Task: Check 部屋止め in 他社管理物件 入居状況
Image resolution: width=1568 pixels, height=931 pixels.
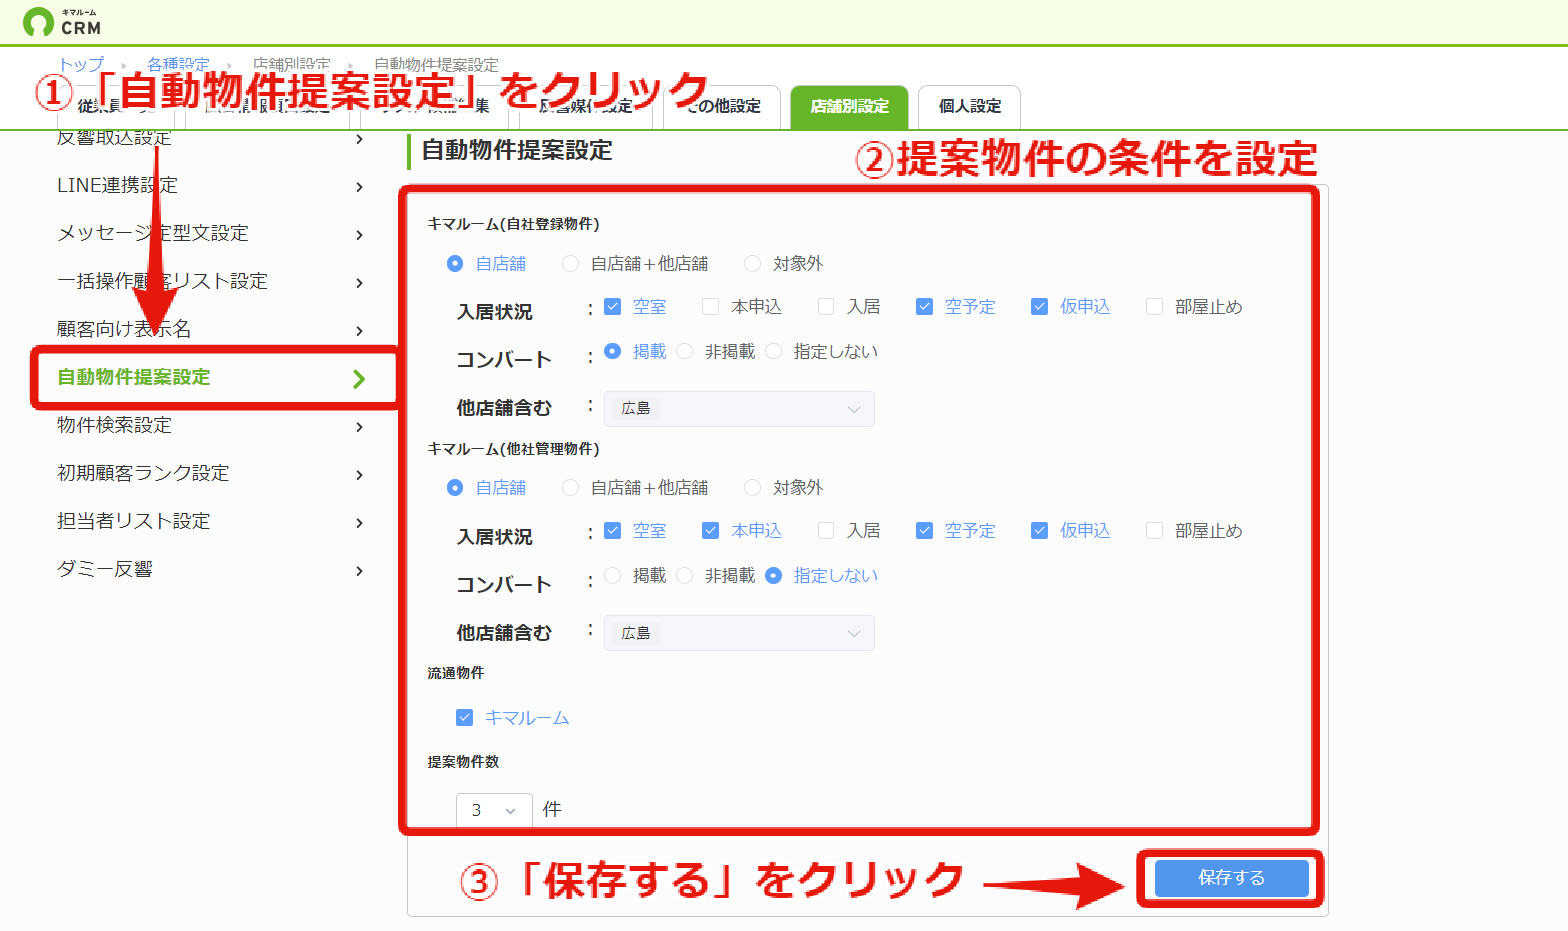Action: tap(1155, 531)
